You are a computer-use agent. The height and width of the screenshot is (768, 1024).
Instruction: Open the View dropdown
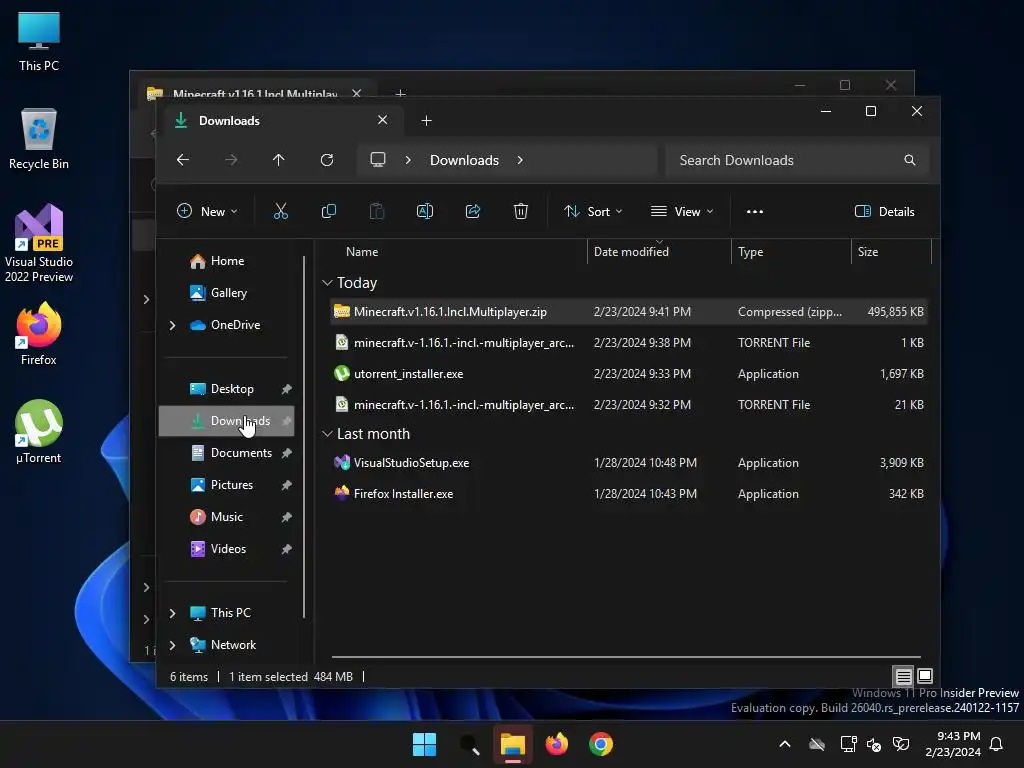[682, 212]
